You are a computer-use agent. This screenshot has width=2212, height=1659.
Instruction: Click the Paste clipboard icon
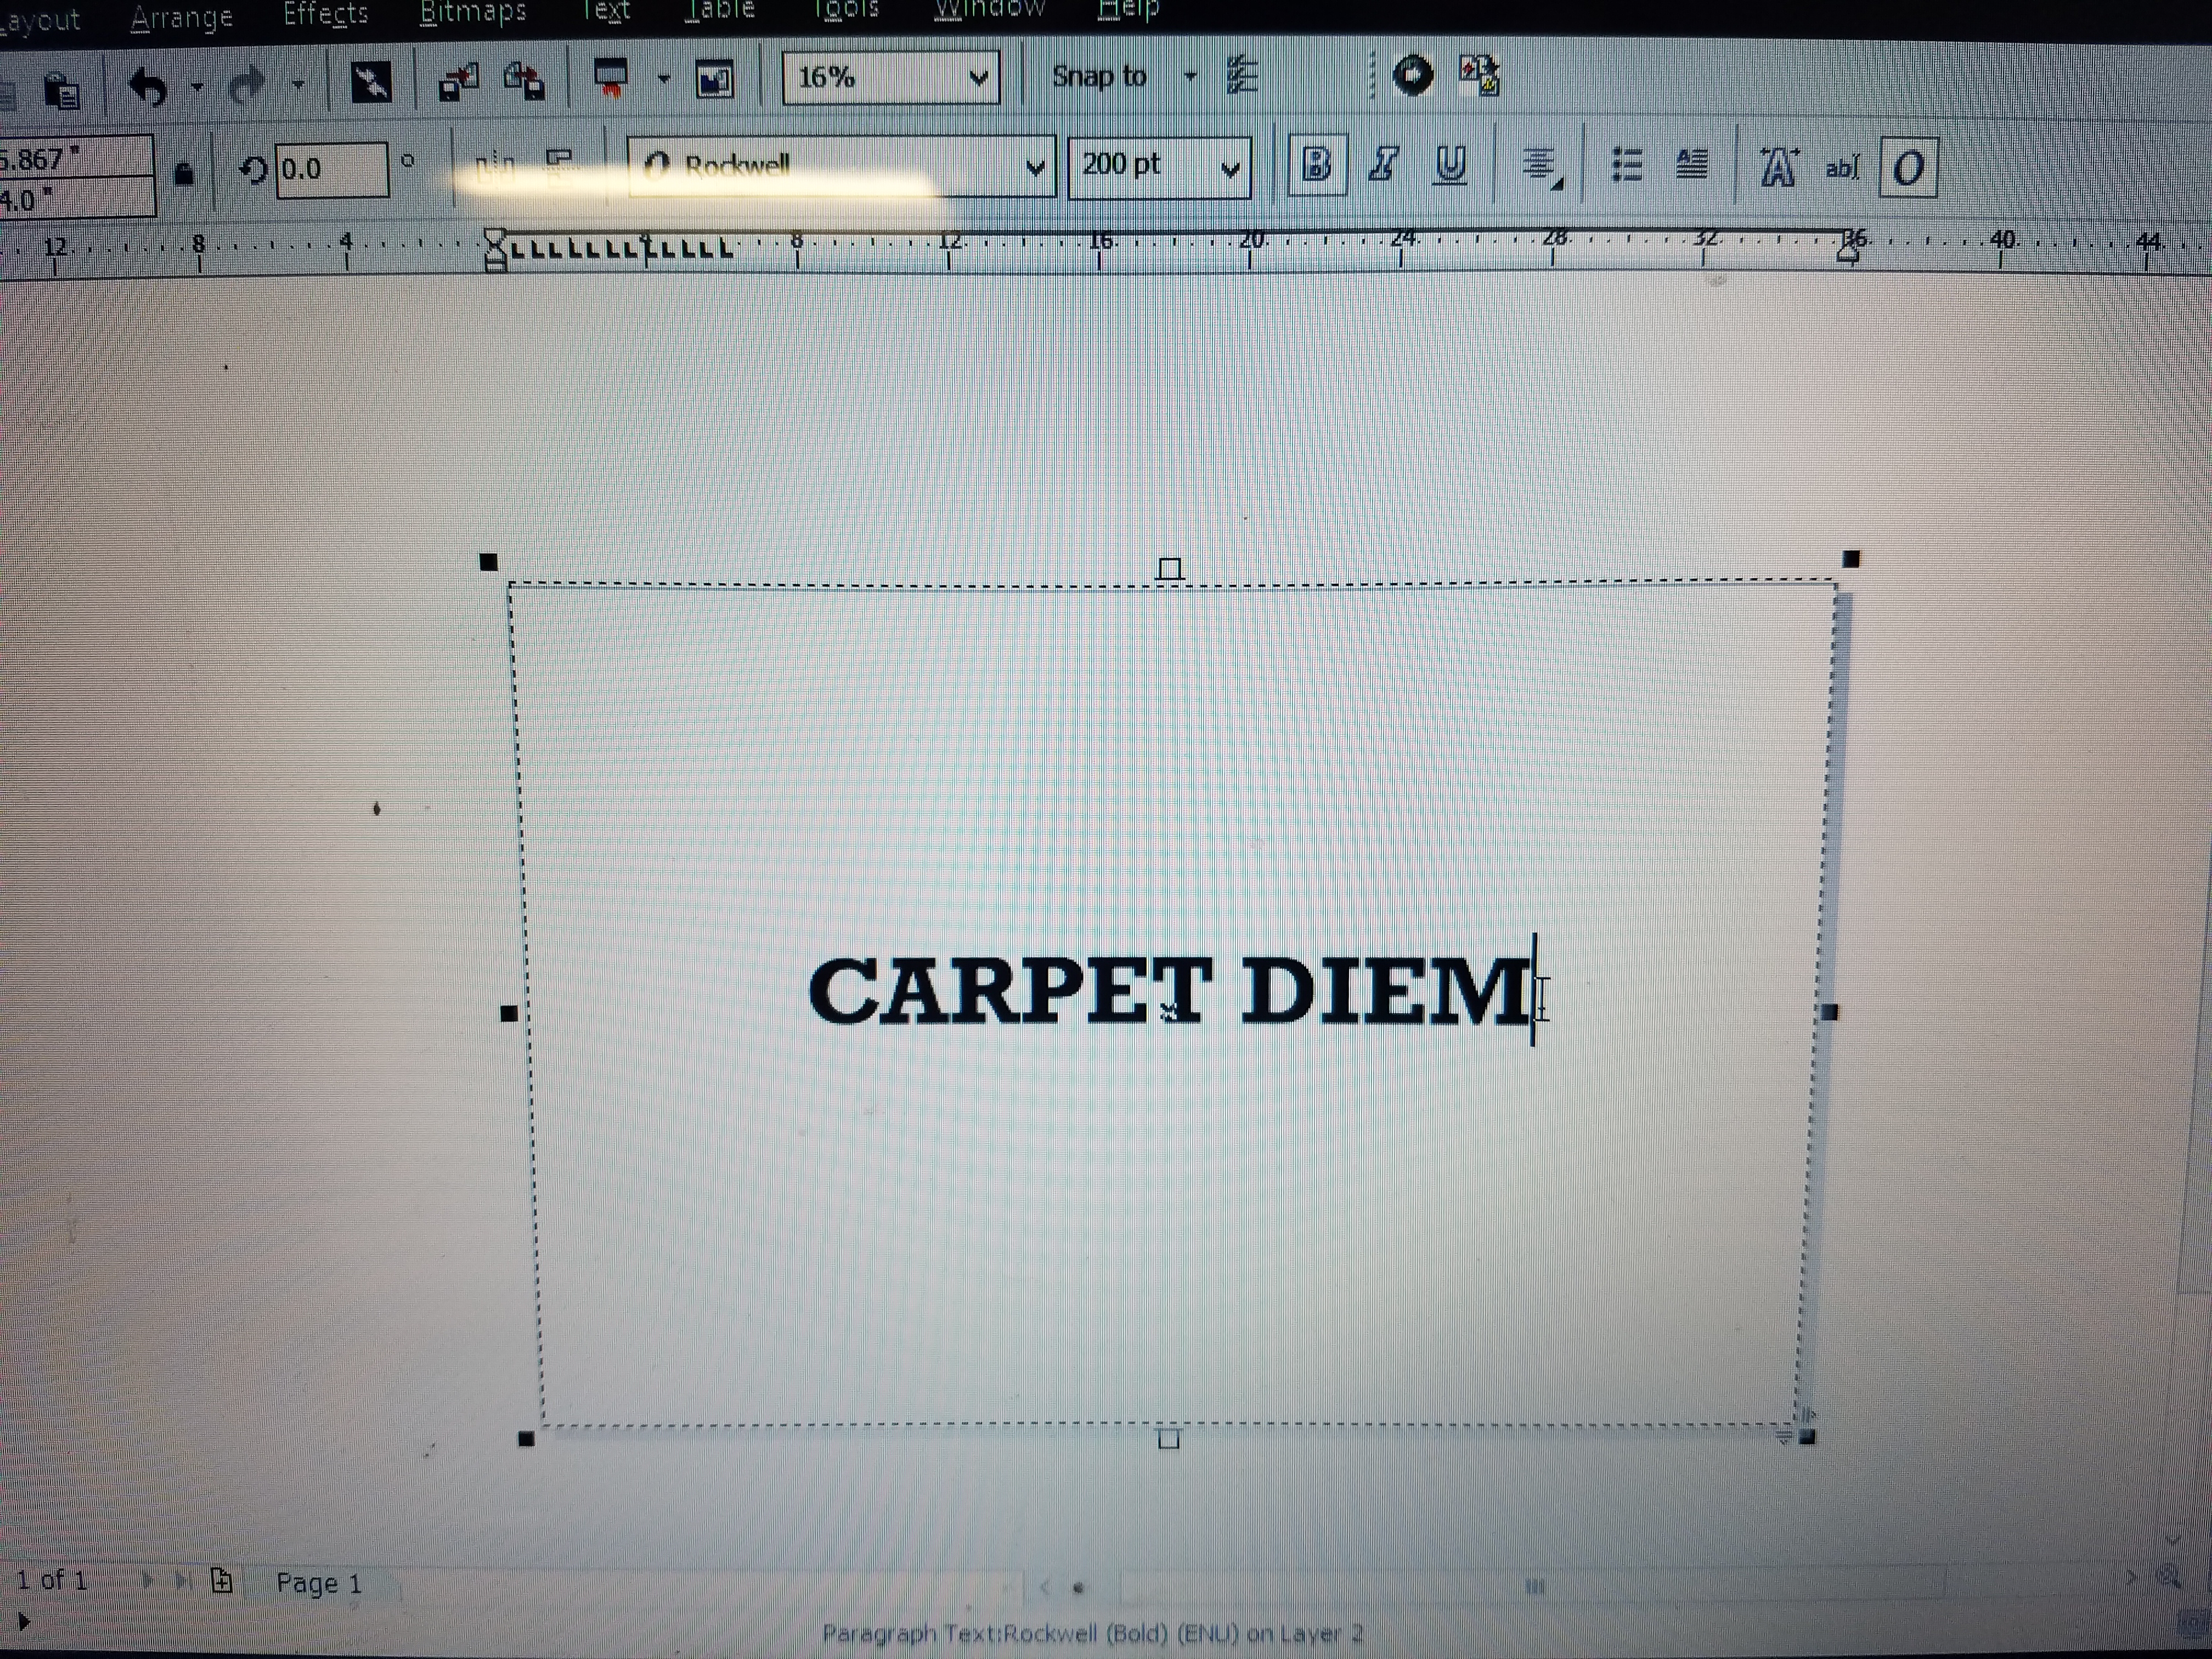[62, 92]
